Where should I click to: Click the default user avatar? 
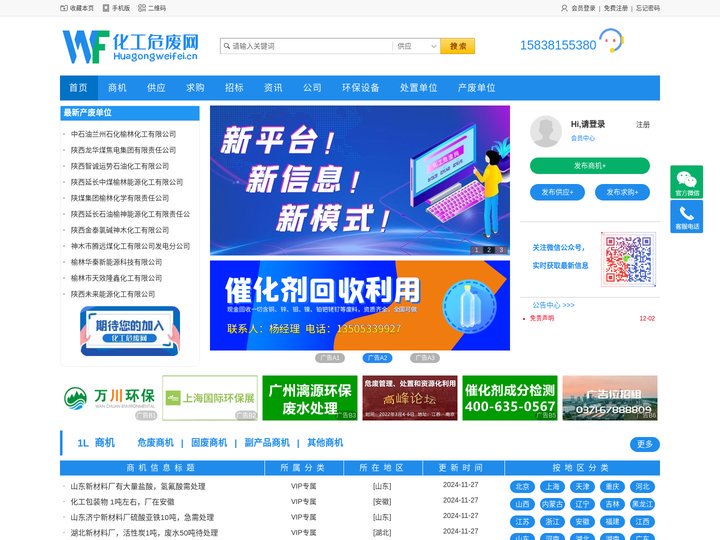point(546,131)
